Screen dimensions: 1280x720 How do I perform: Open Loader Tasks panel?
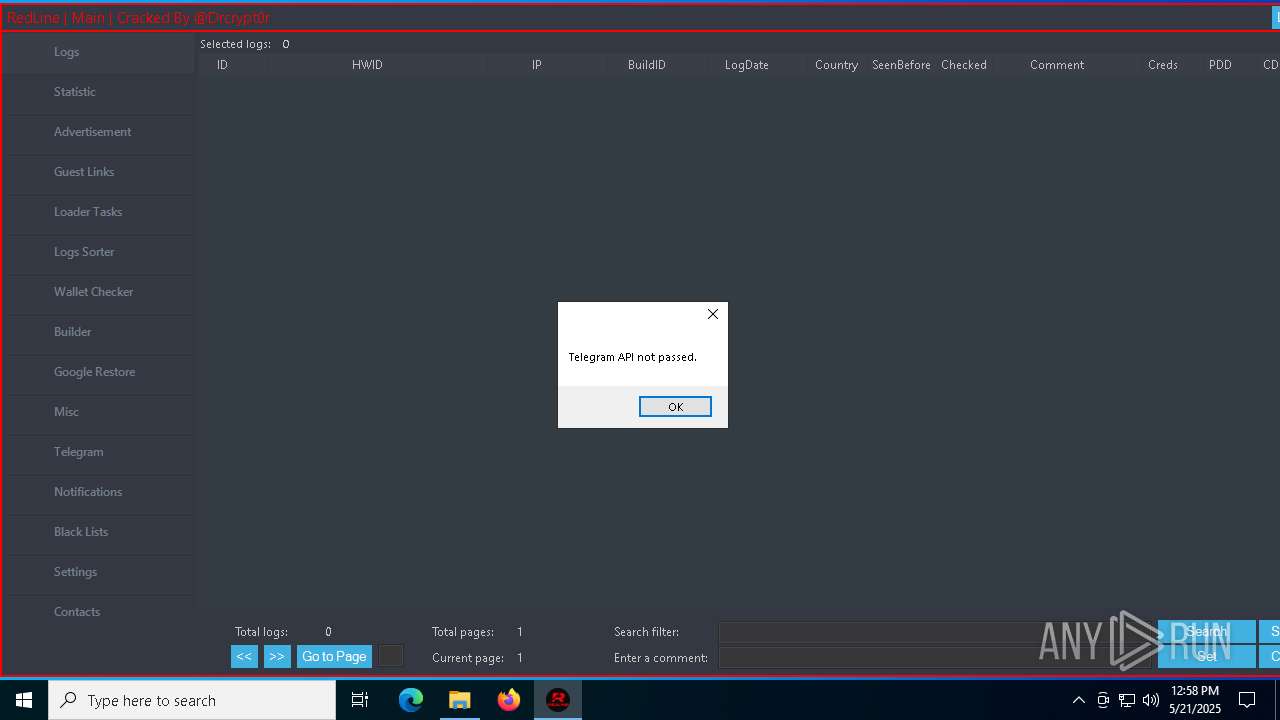(99, 213)
